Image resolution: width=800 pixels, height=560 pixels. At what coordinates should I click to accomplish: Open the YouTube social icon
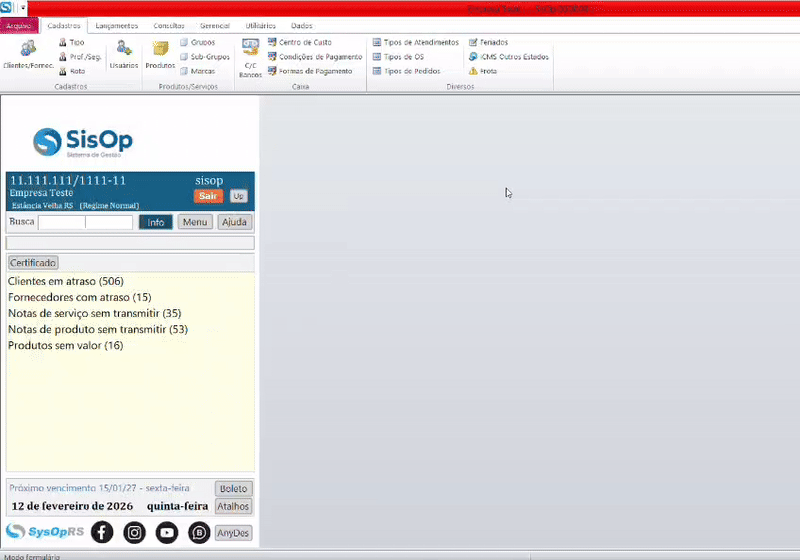pyautogui.click(x=167, y=532)
